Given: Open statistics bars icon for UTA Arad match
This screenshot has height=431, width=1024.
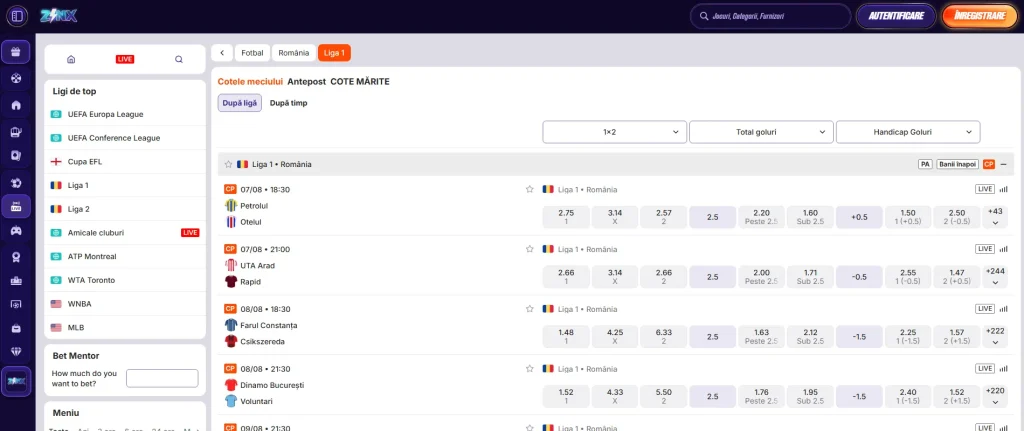Looking at the screenshot, I should click(x=1003, y=249).
